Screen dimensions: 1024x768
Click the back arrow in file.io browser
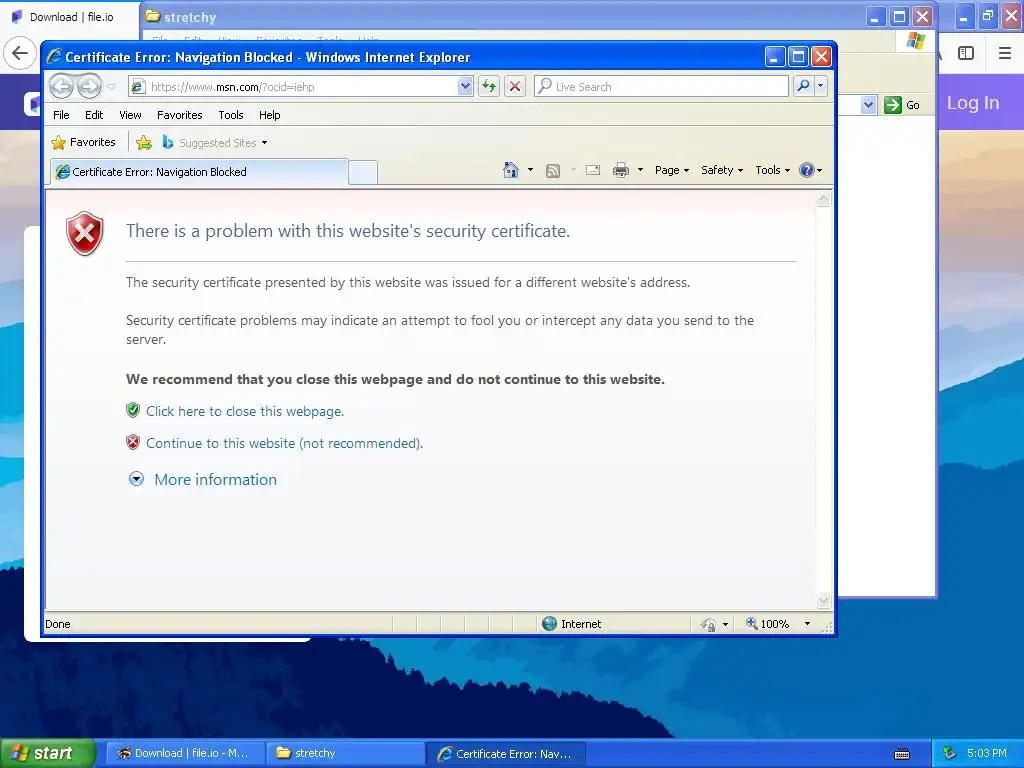[20, 53]
